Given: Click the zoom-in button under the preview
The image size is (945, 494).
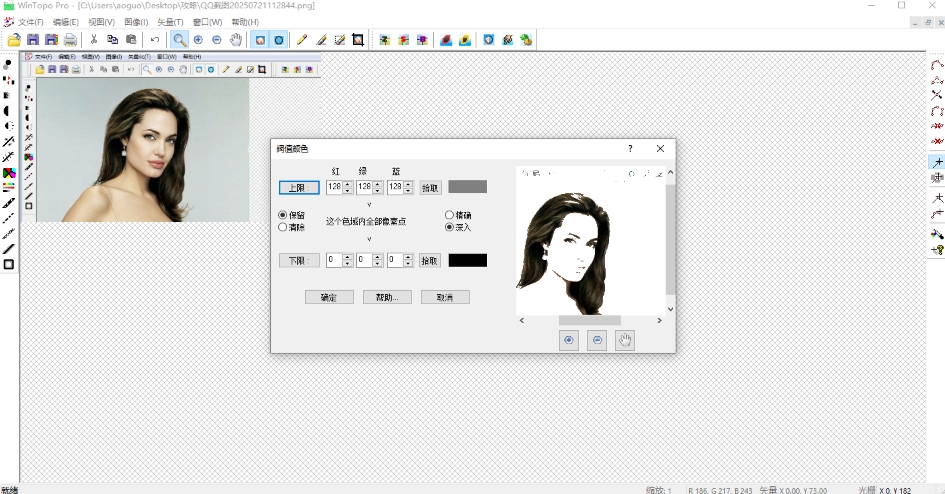Looking at the screenshot, I should pyautogui.click(x=569, y=340).
